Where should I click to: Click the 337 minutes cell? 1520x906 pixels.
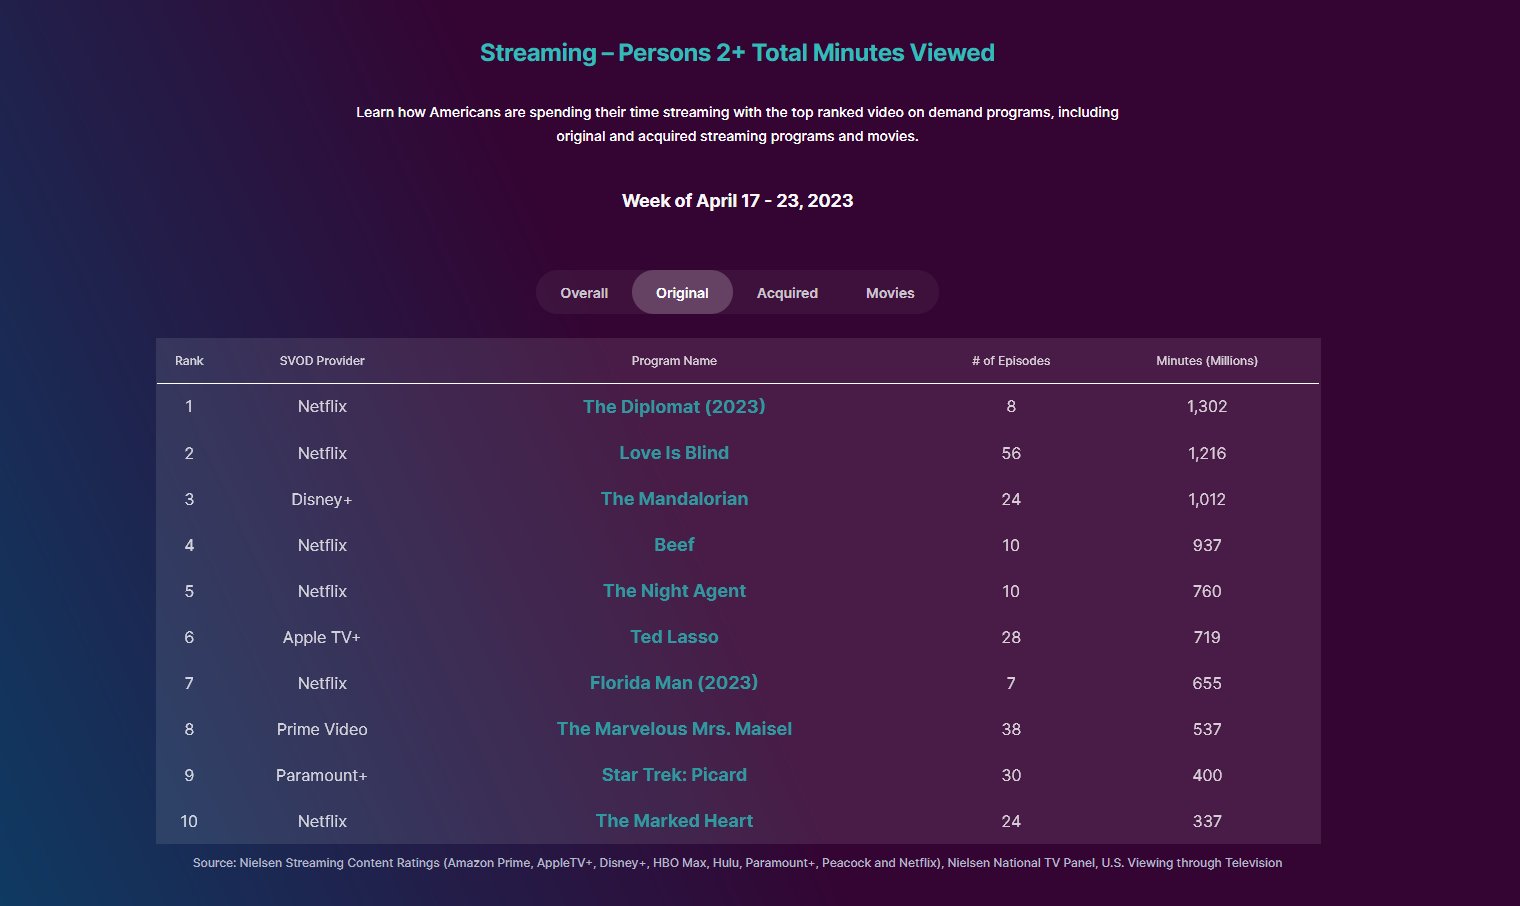[x=1207, y=821]
